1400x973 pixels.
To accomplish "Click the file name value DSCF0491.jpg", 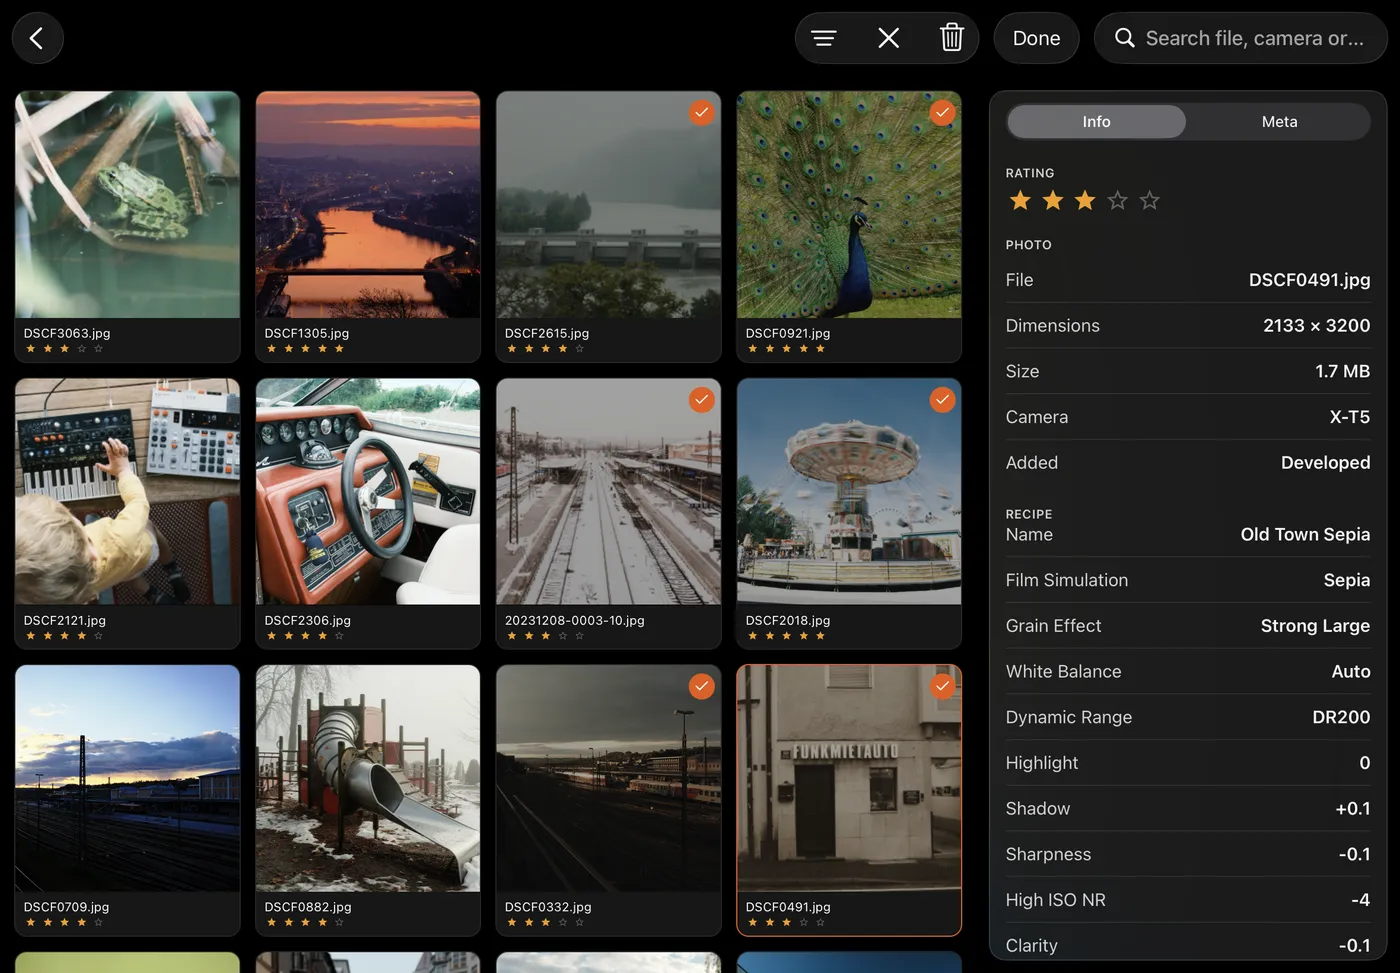I will [1309, 280].
